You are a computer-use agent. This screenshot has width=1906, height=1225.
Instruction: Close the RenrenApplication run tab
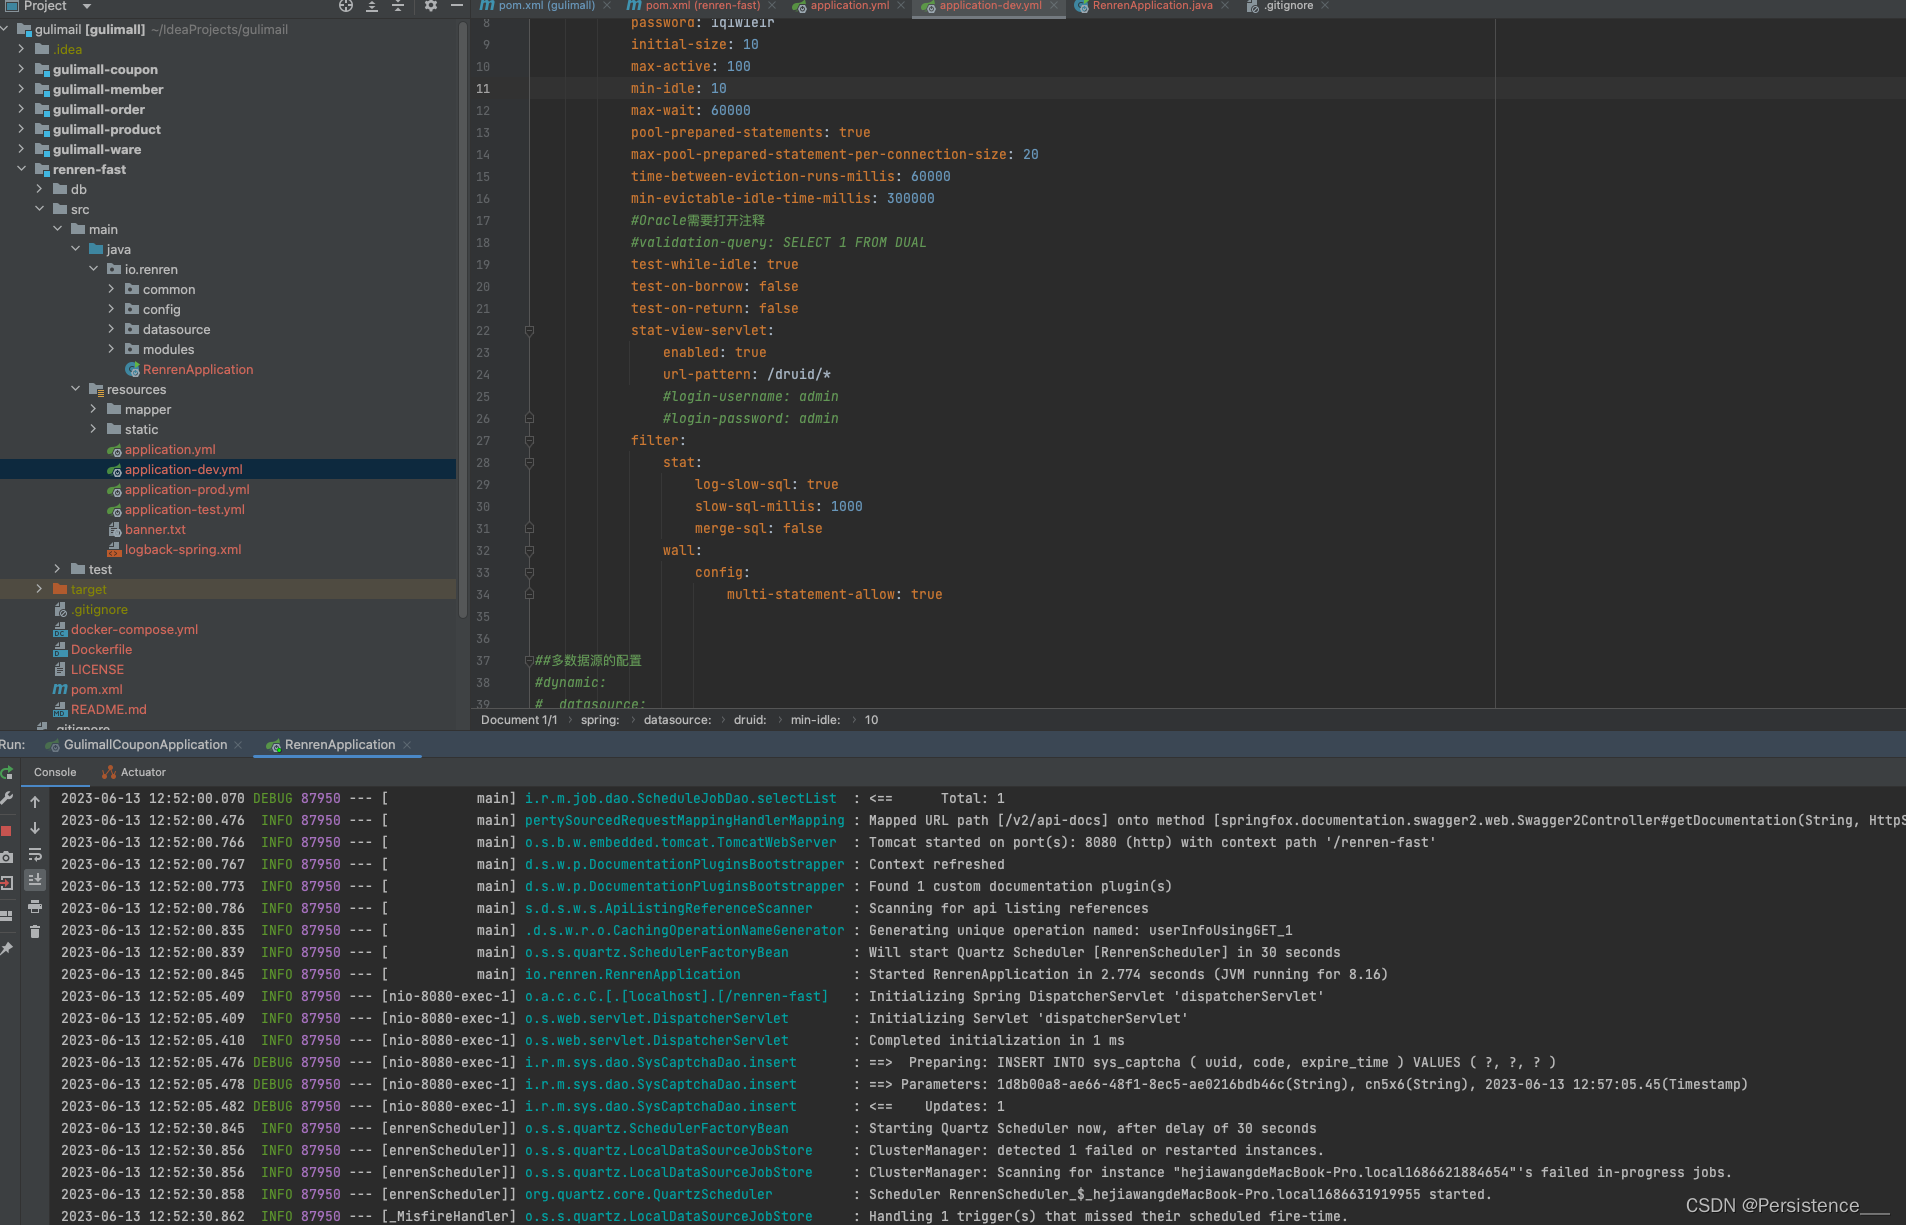tap(407, 745)
